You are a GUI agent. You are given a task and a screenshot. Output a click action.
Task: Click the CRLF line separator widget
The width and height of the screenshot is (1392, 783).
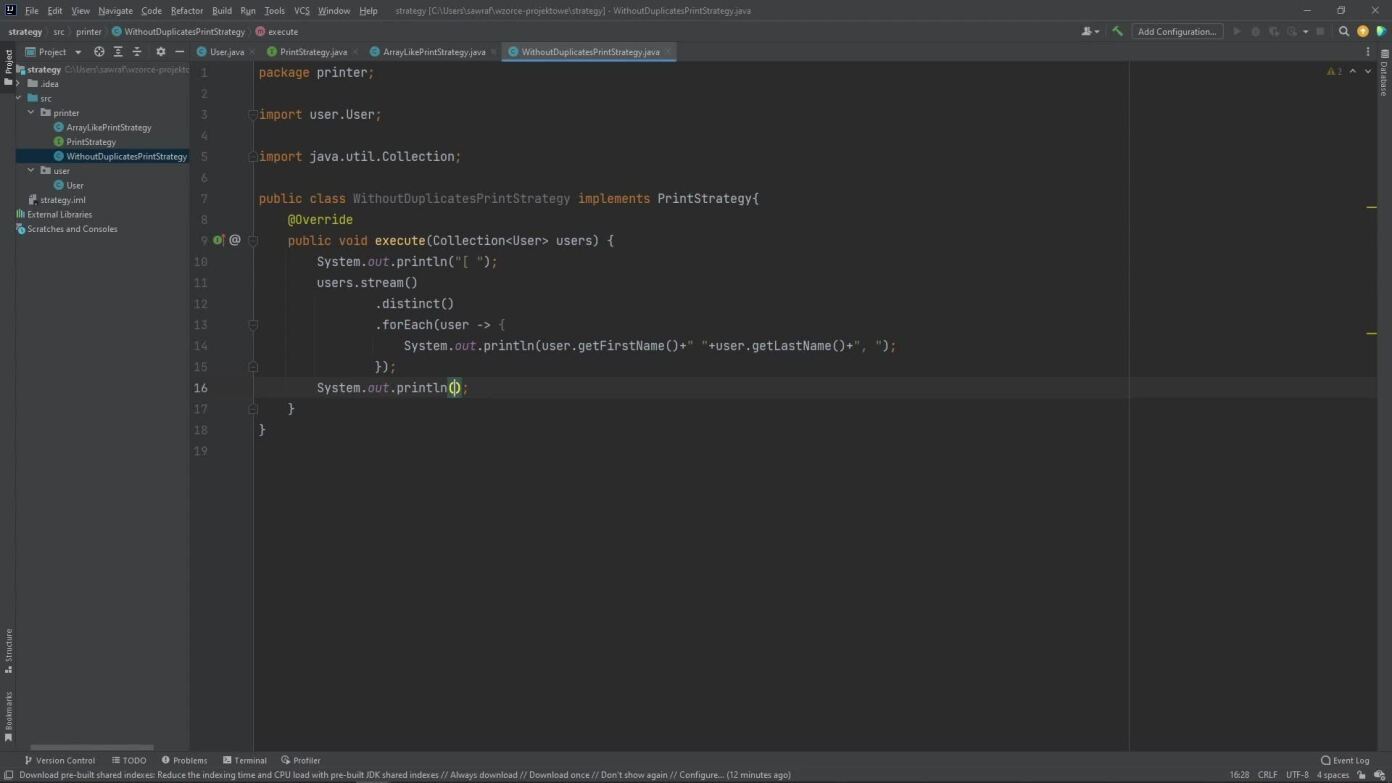pos(1267,775)
